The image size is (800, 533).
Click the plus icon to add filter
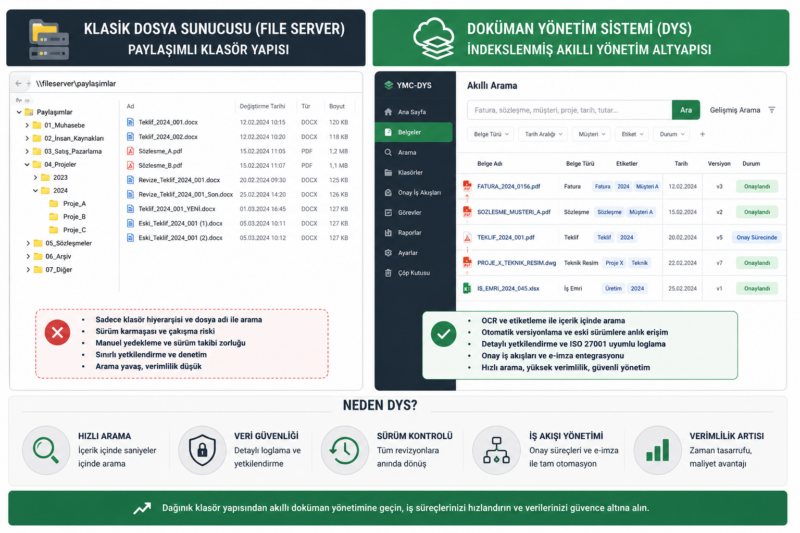(703, 134)
